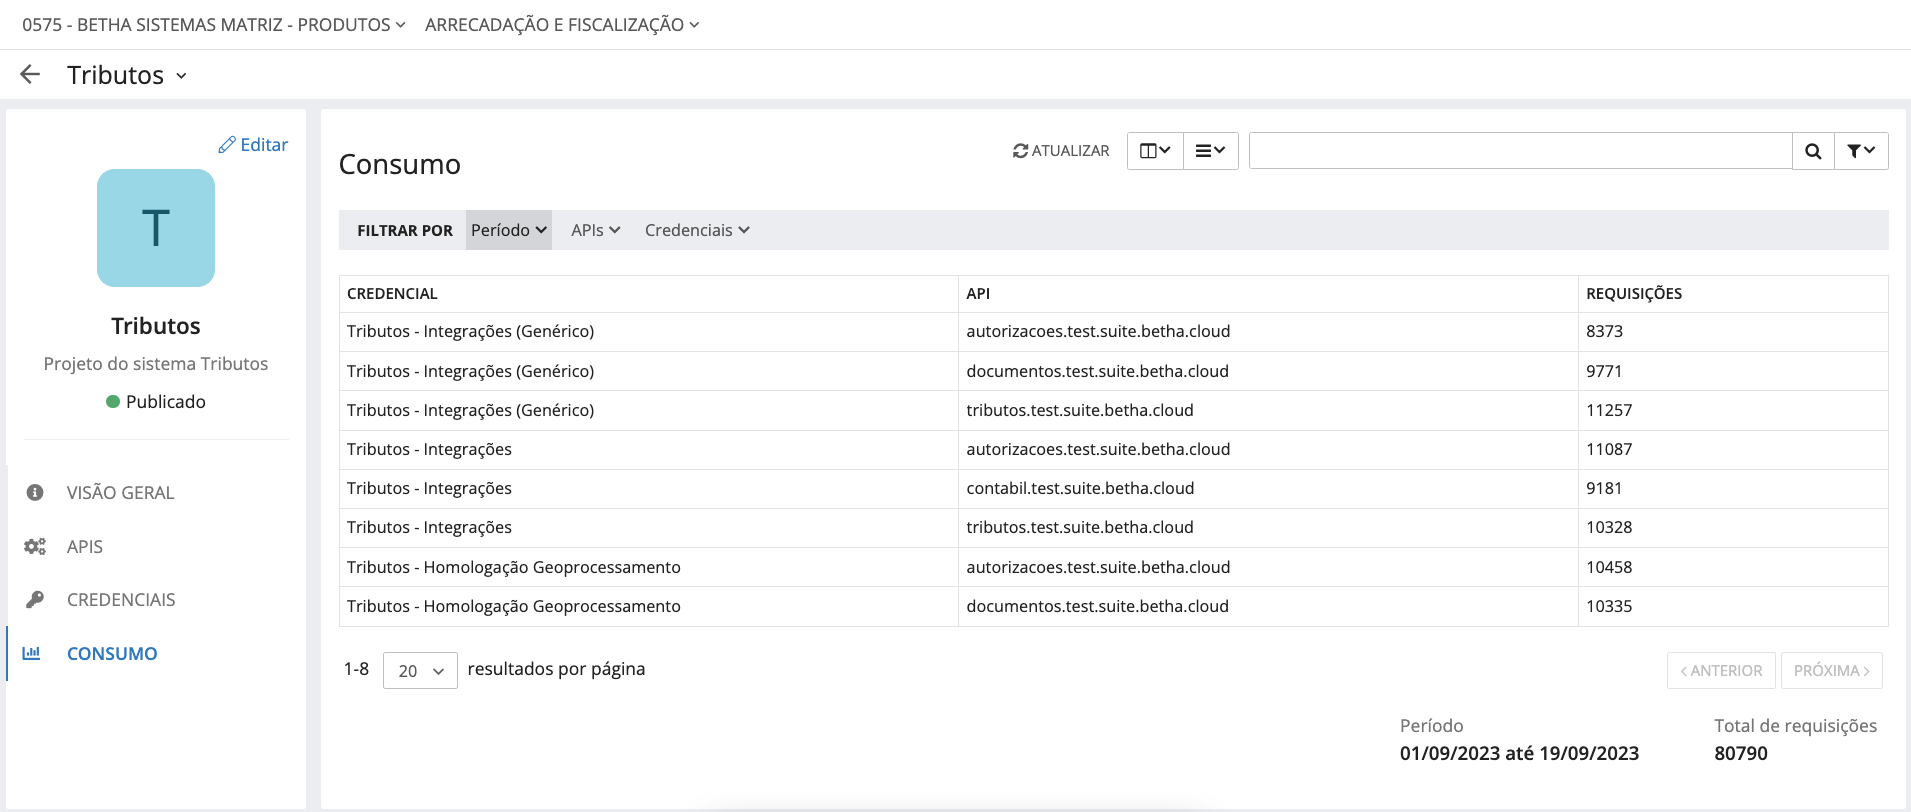Click the requisições value 11087
The height and width of the screenshot is (812, 1911).
(1609, 449)
